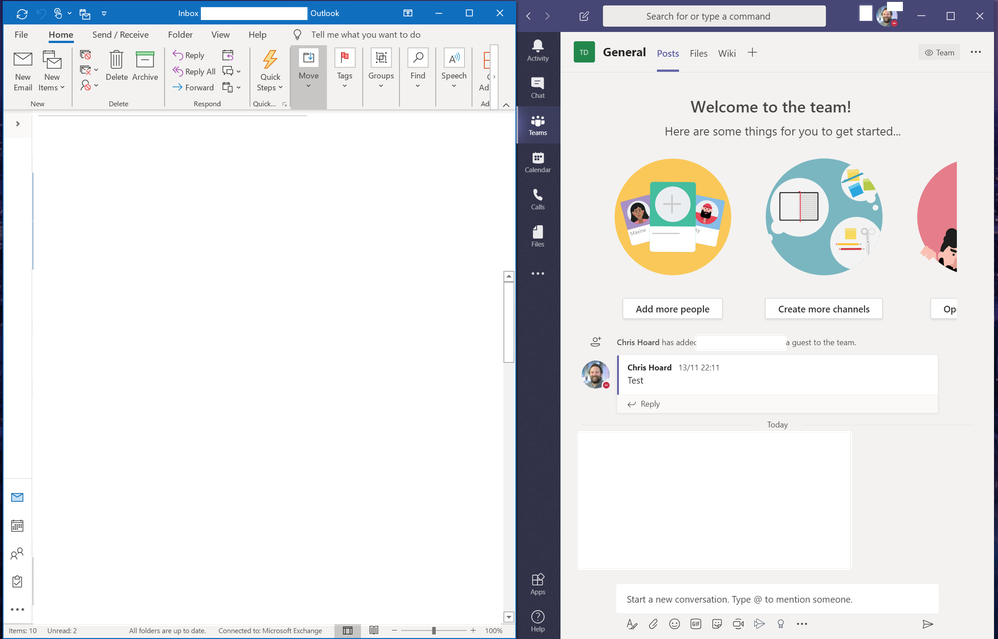Screen dimensions: 998x639
Task: Click the Archive box icon in Outlook
Action: pyautogui.click(x=145, y=66)
